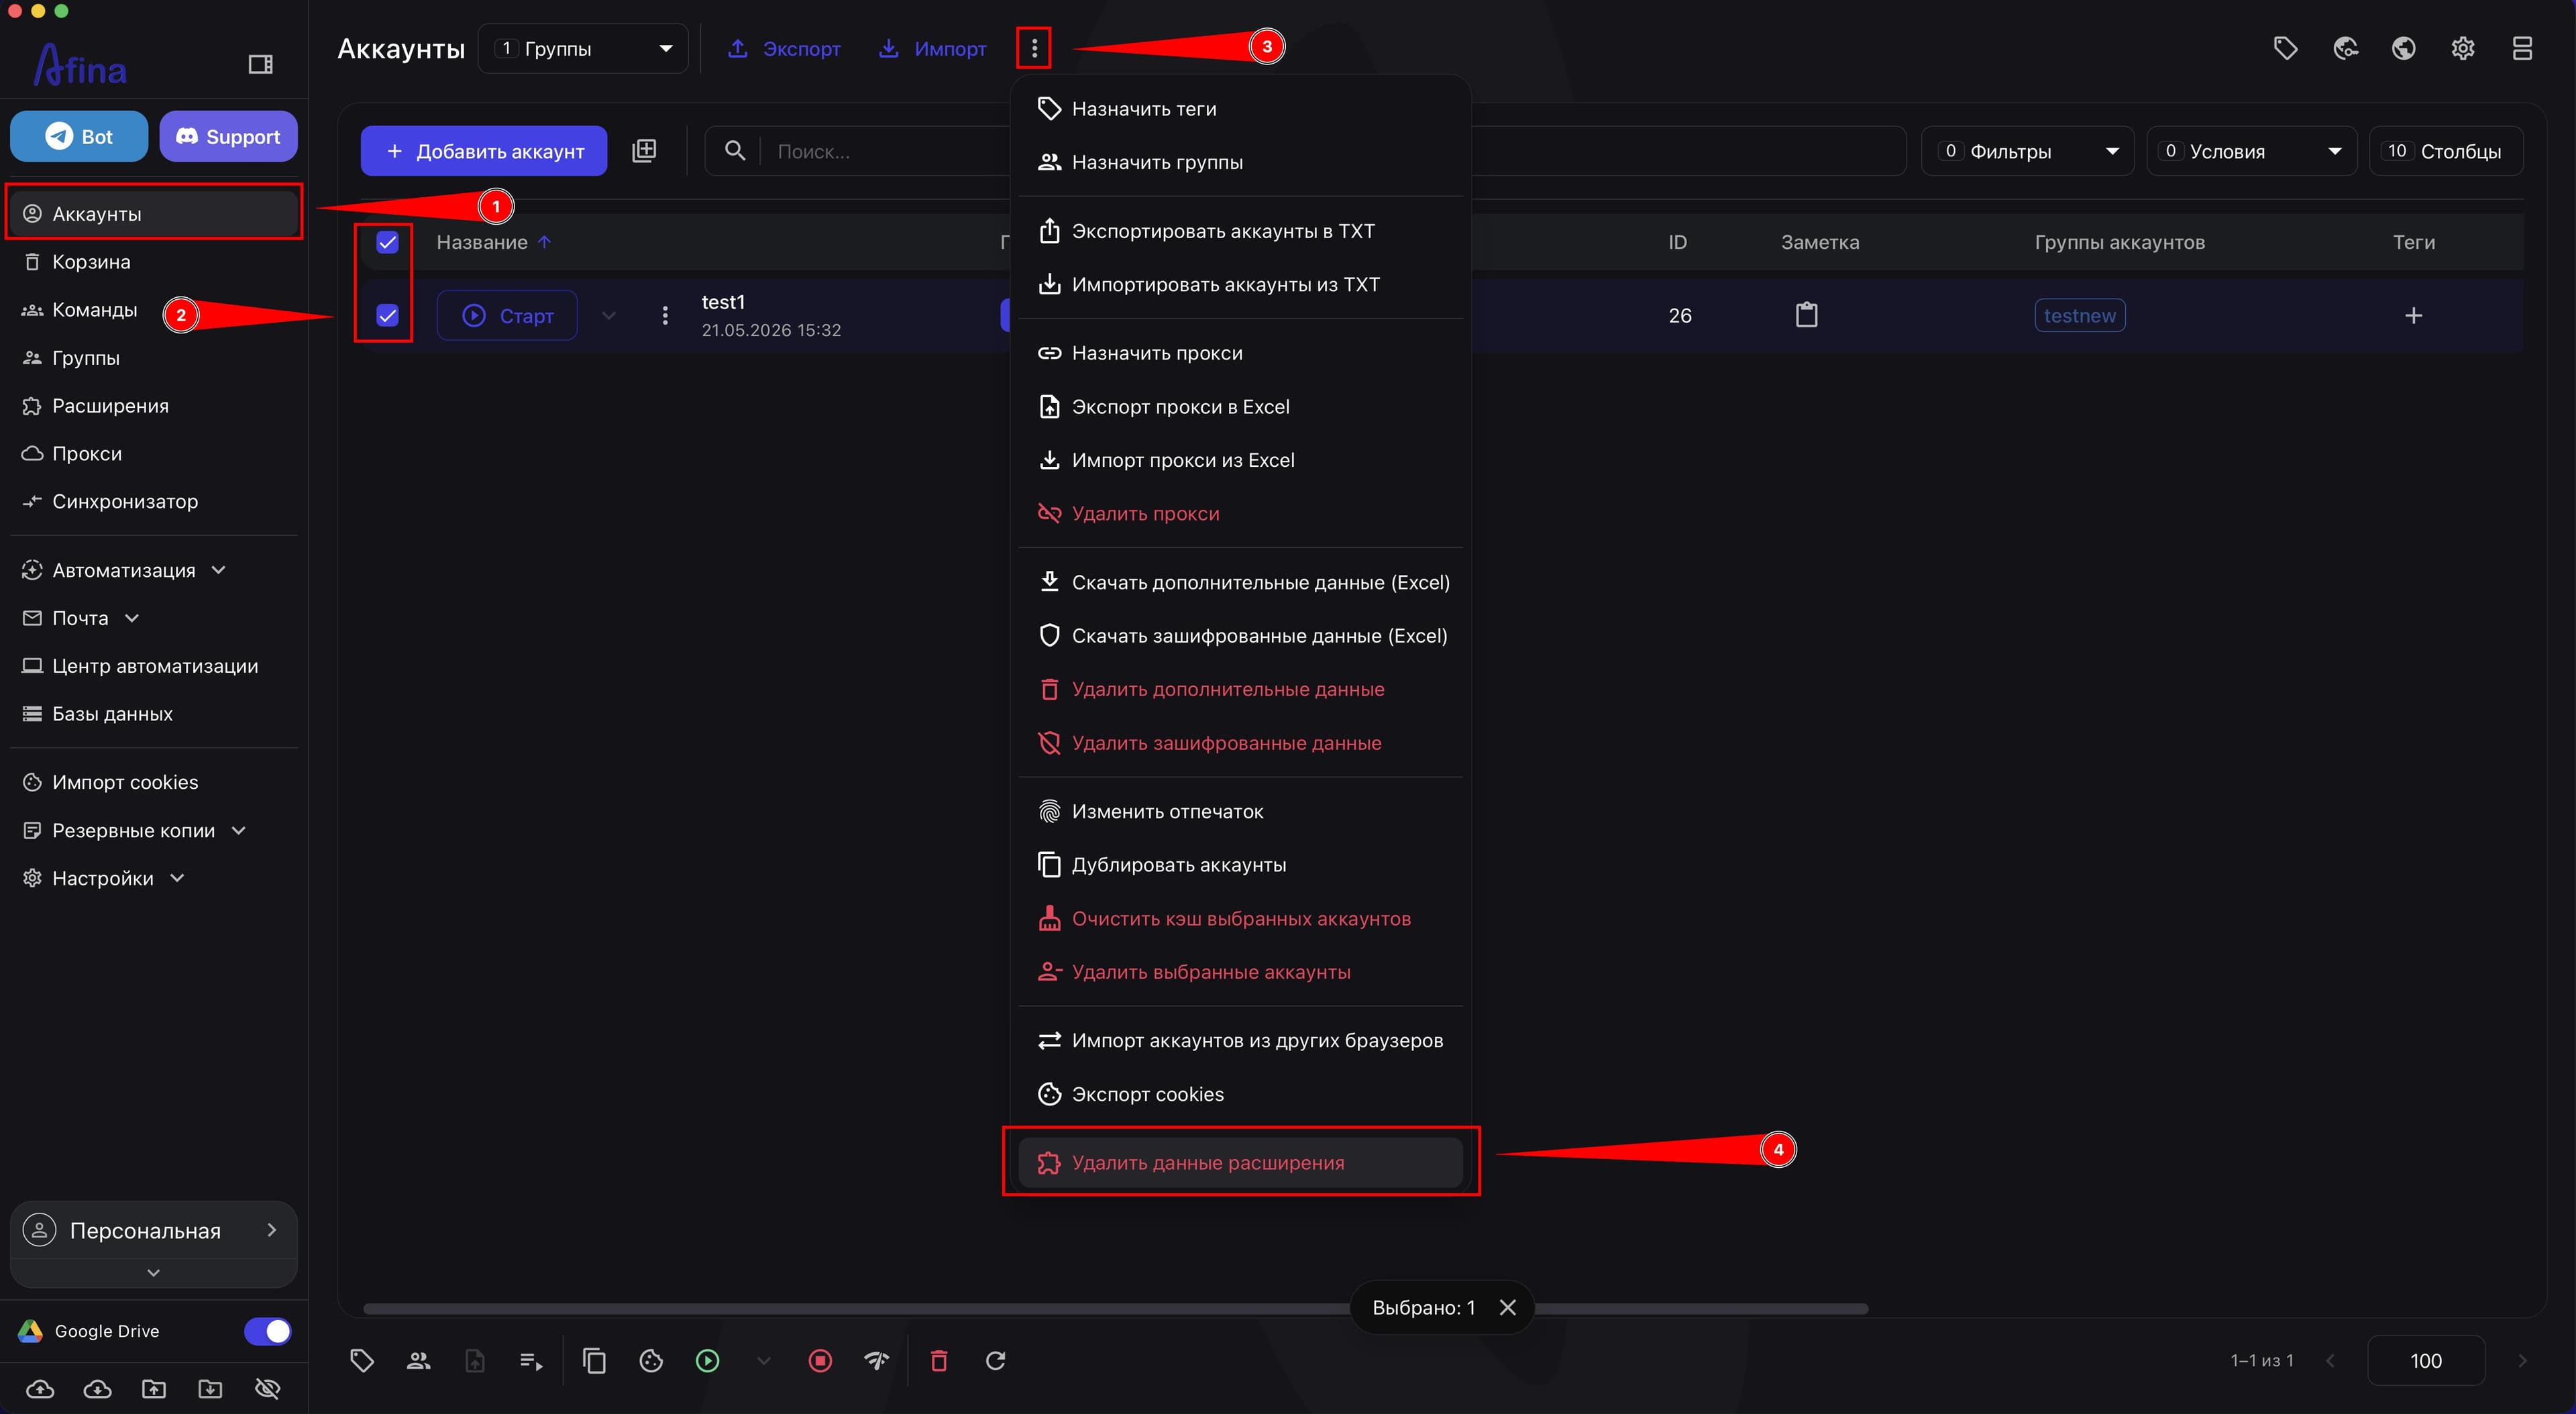Click the playlist run icon in bottom toolbar
Screen dimensions: 2576x1414
point(531,1360)
